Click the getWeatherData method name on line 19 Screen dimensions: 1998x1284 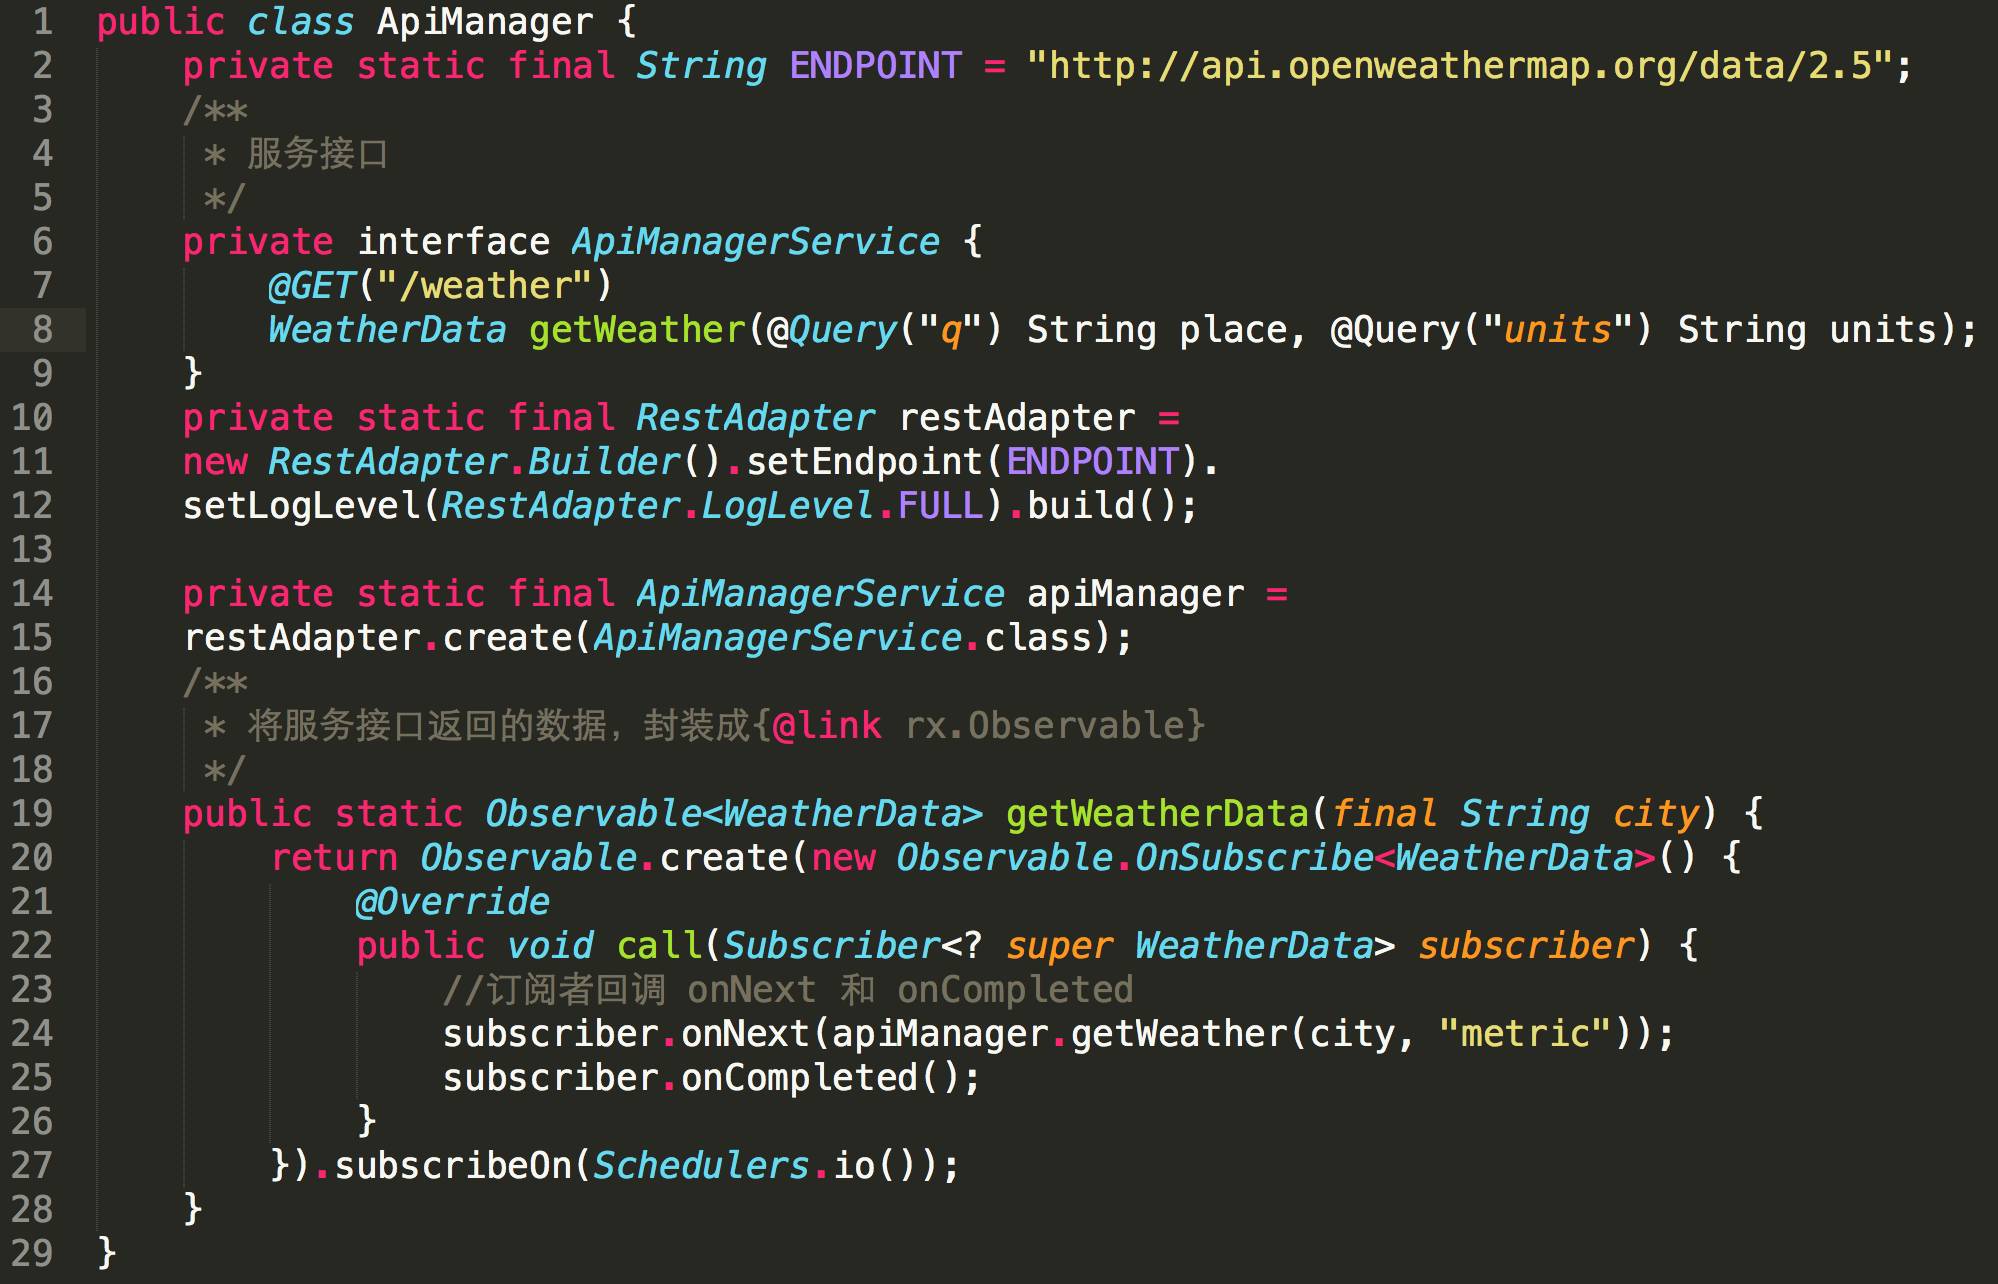click(x=1157, y=814)
